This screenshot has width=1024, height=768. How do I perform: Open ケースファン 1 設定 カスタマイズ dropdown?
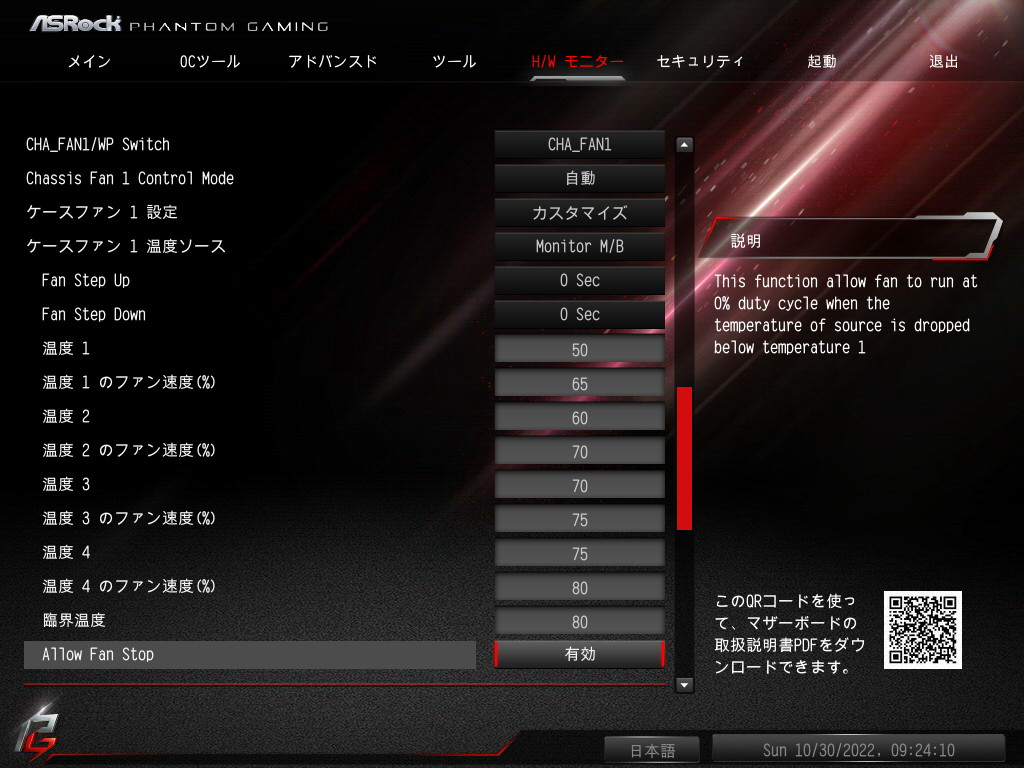[579, 212]
